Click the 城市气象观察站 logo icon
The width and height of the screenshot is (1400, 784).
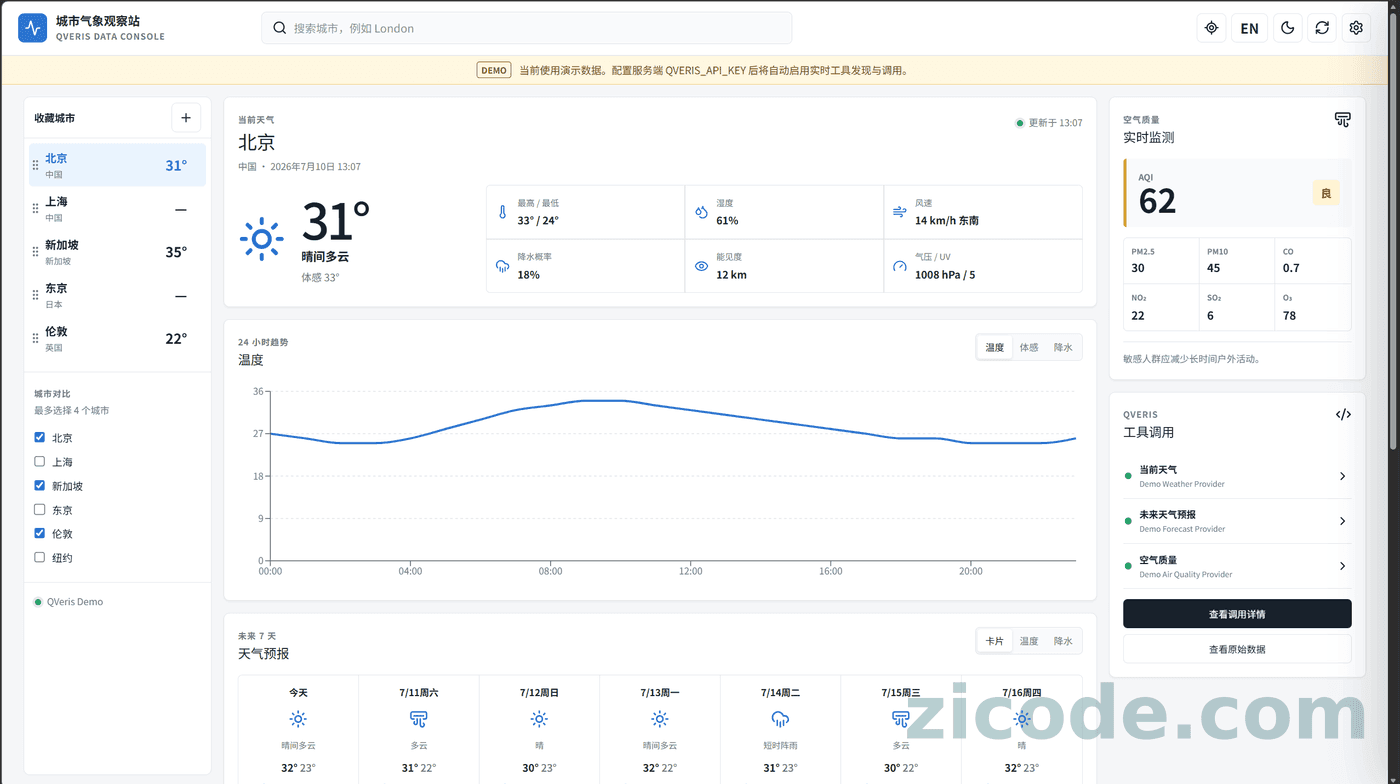(x=33, y=28)
